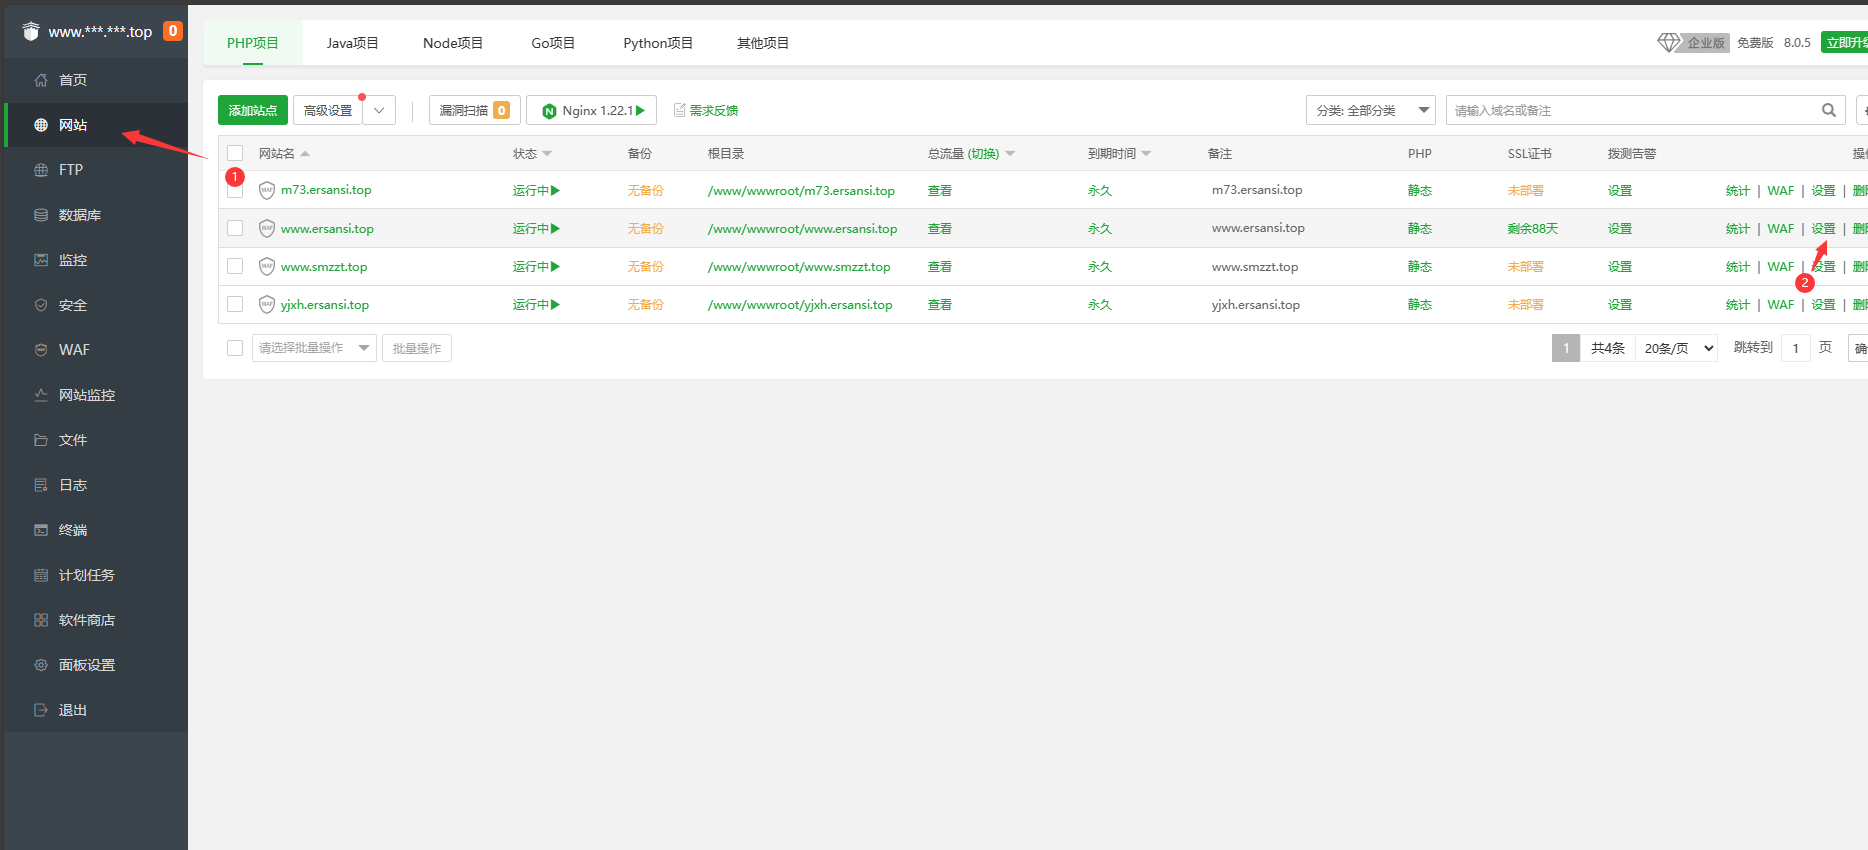Check the bottom batch select-all checkbox
The width and height of the screenshot is (1868, 850).
[235, 348]
